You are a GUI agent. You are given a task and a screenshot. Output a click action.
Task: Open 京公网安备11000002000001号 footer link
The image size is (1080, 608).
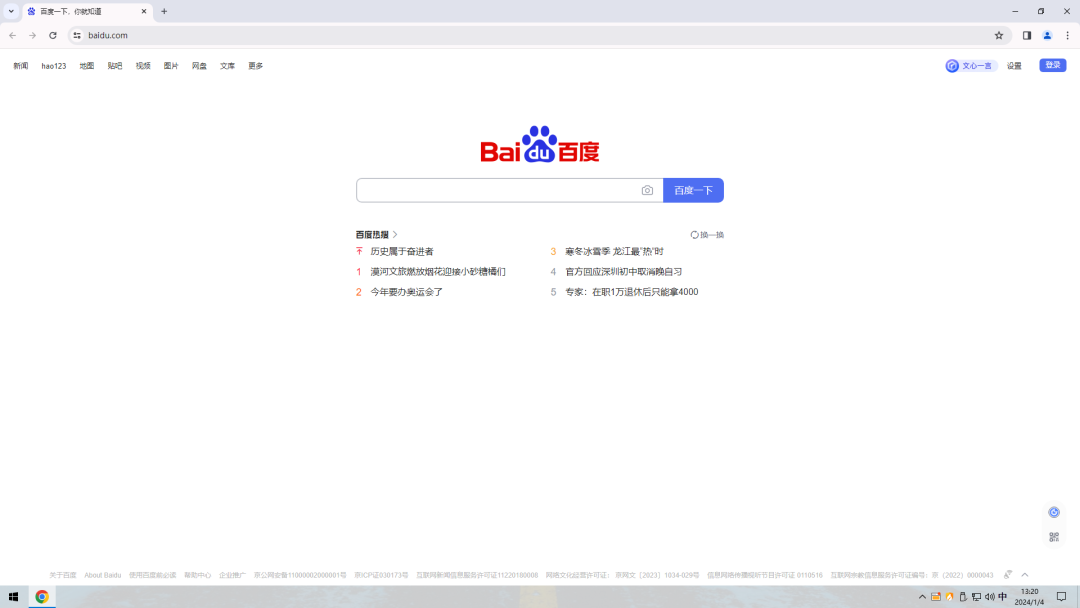(x=300, y=576)
